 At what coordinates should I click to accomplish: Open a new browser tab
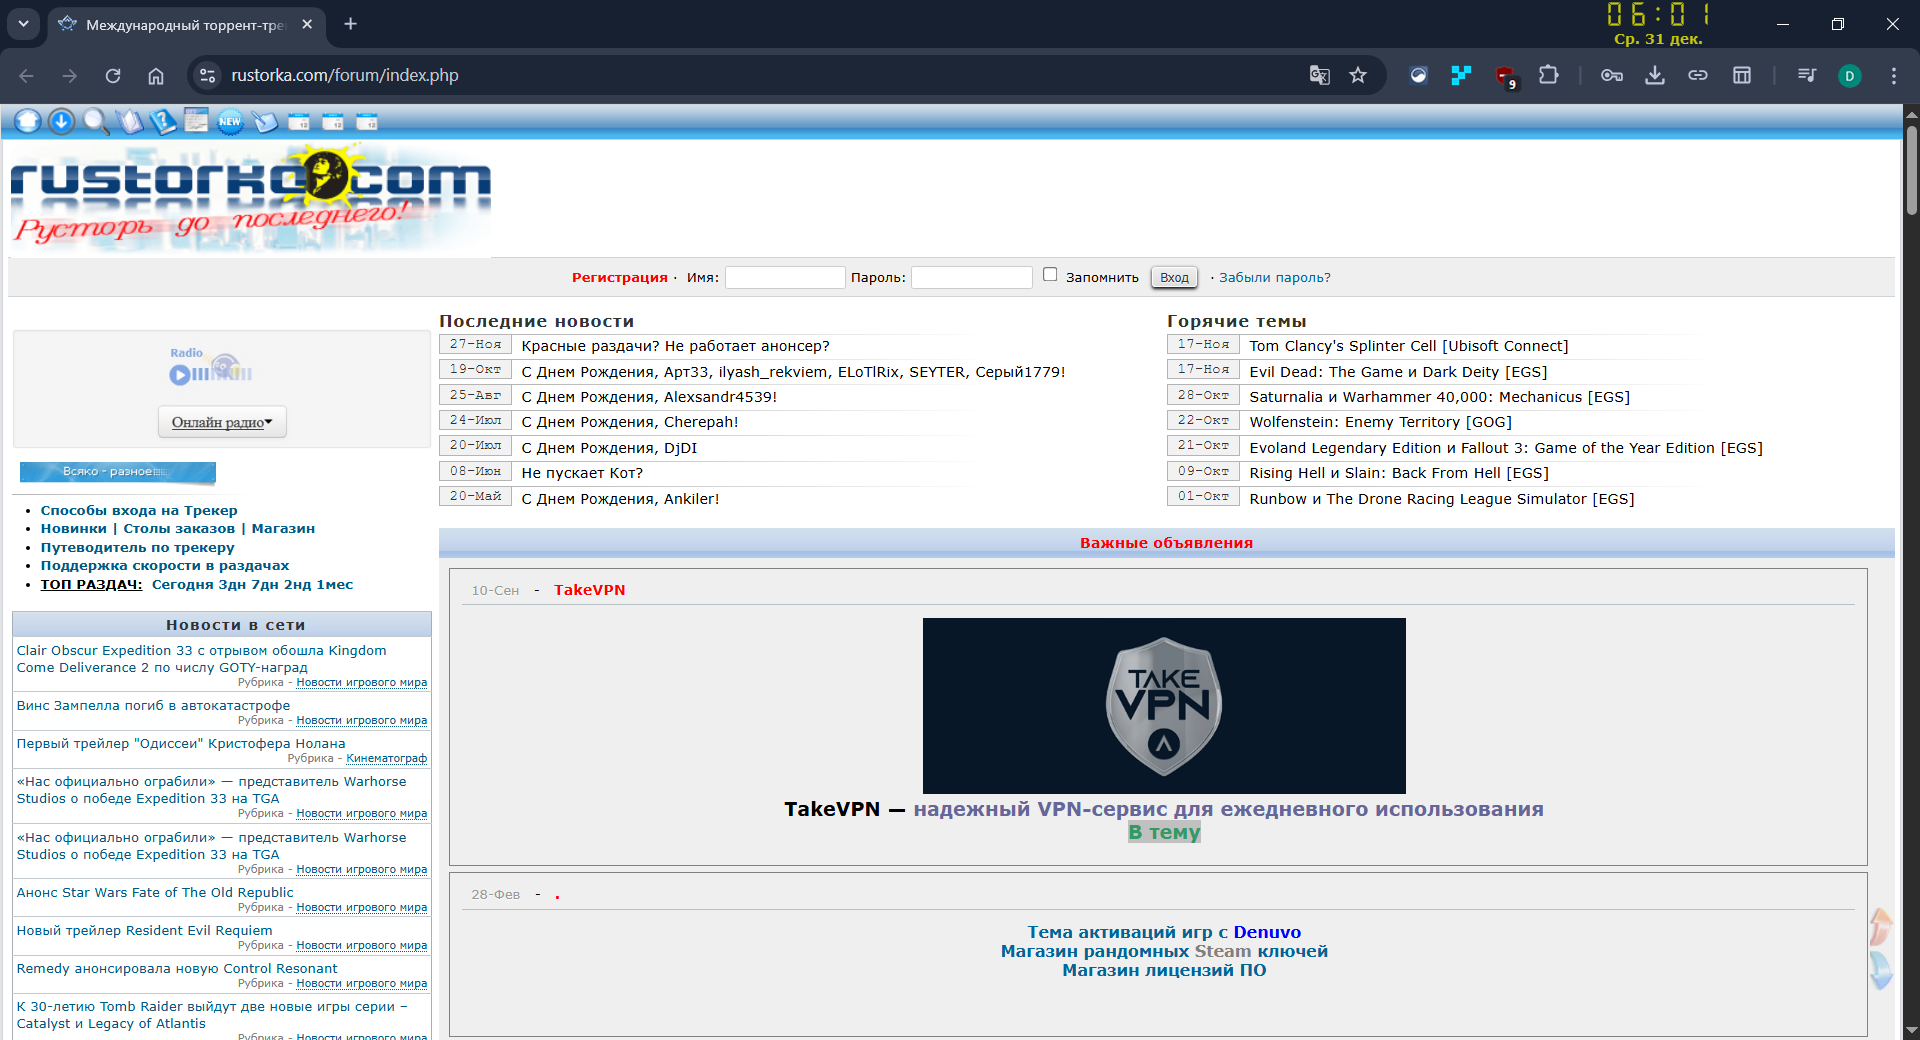point(350,24)
